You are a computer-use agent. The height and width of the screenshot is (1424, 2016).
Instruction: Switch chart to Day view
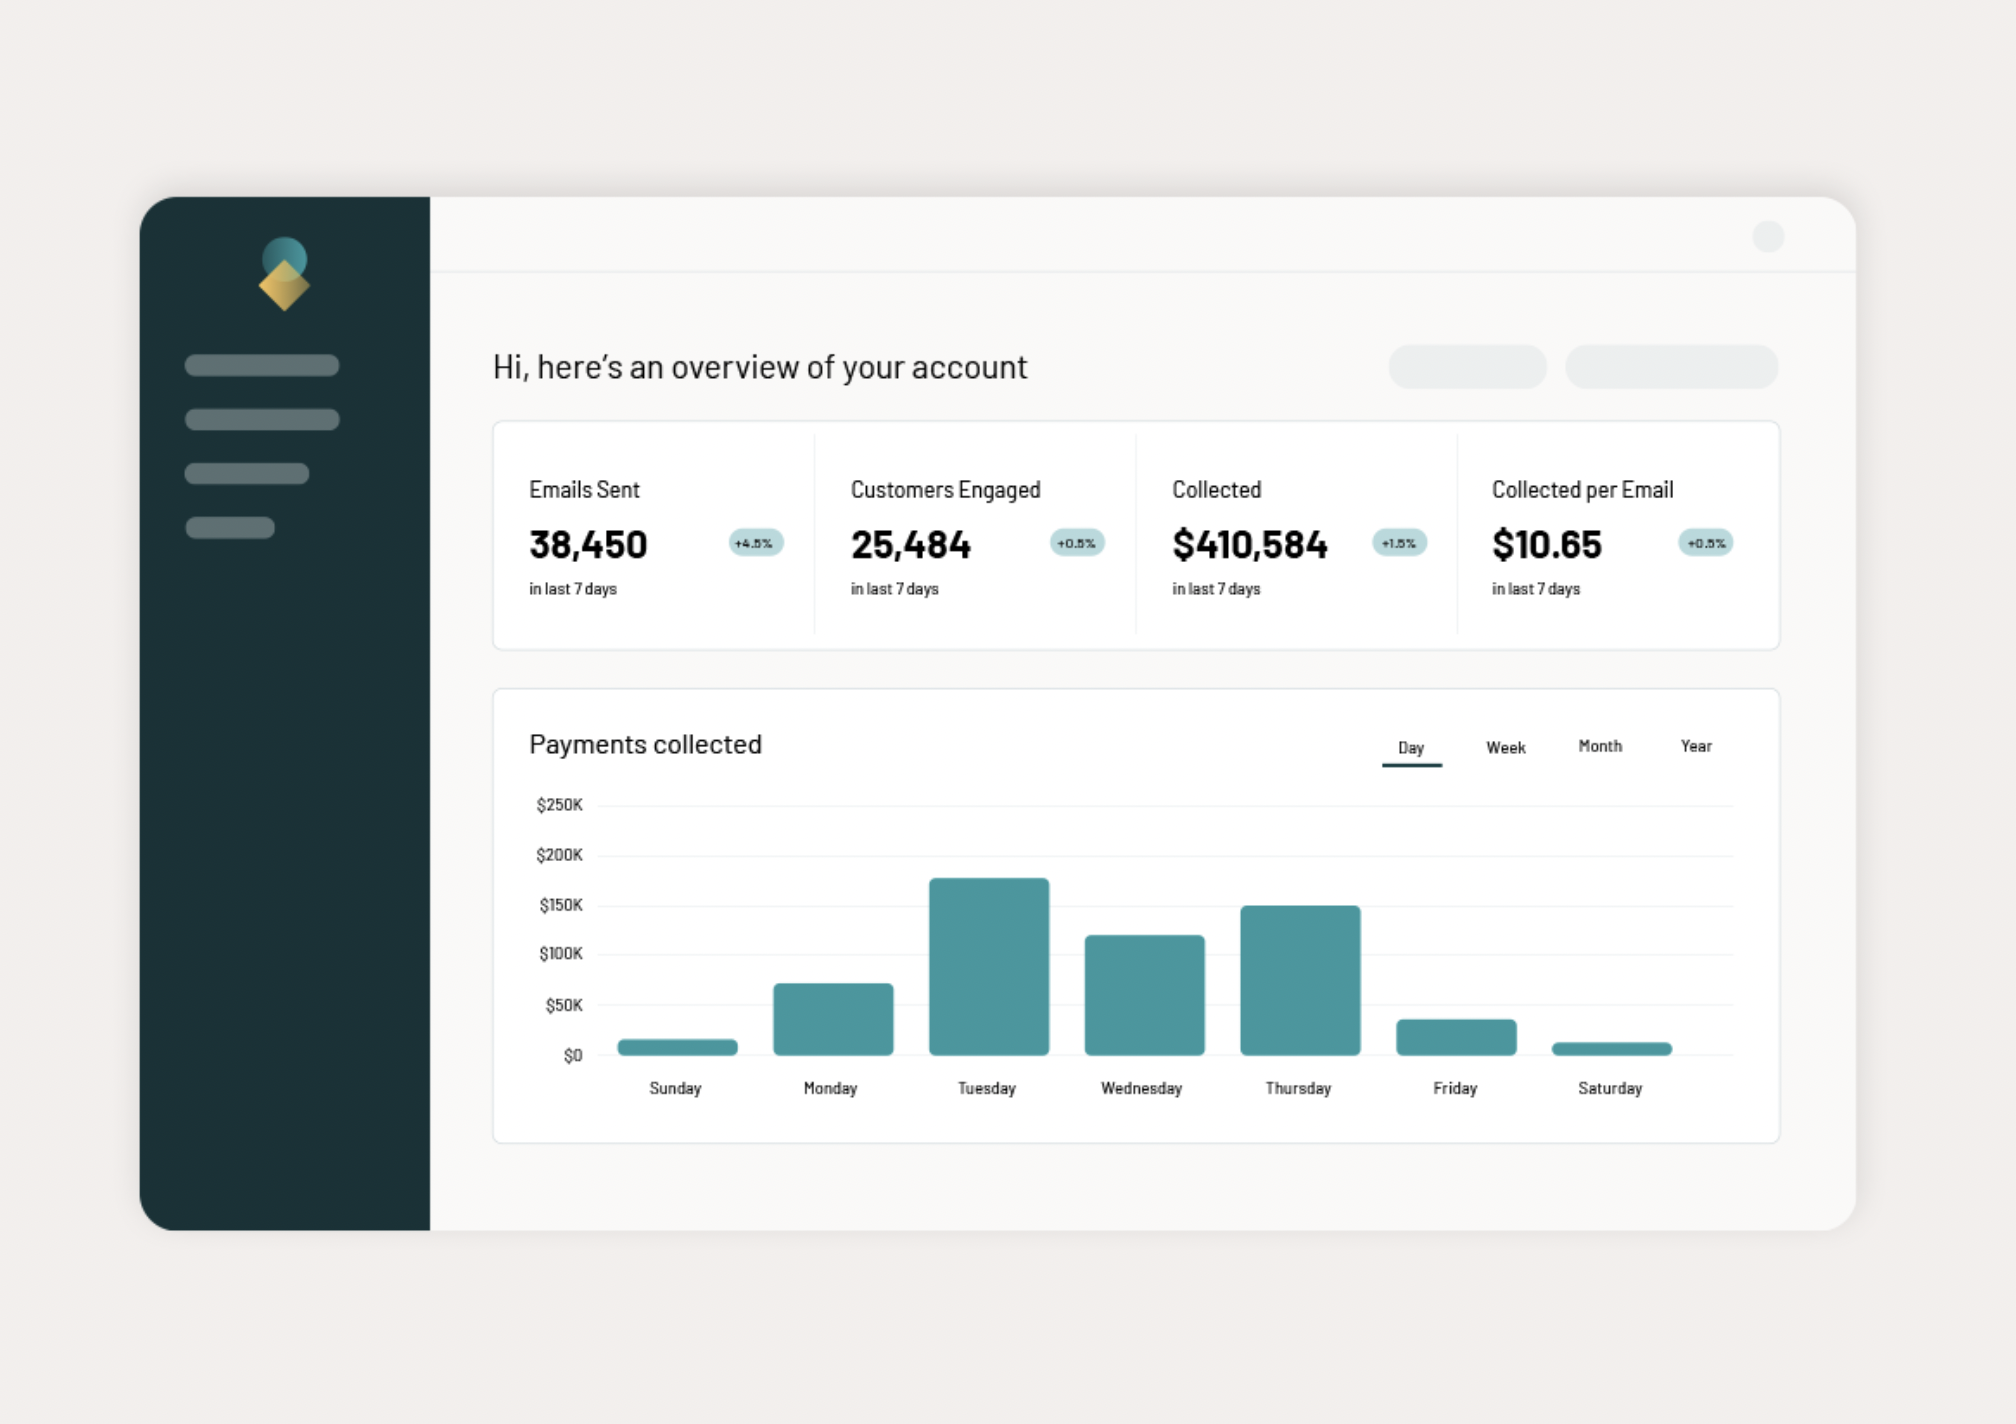point(1411,748)
